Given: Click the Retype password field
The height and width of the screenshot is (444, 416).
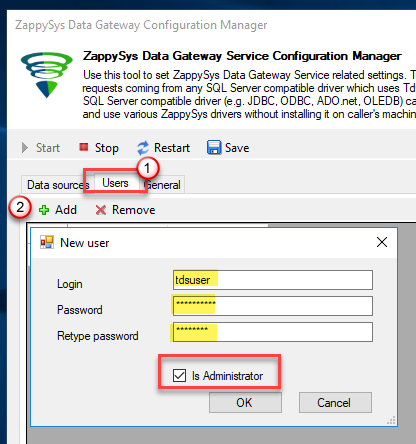Looking at the screenshot, I should [x=273, y=332].
